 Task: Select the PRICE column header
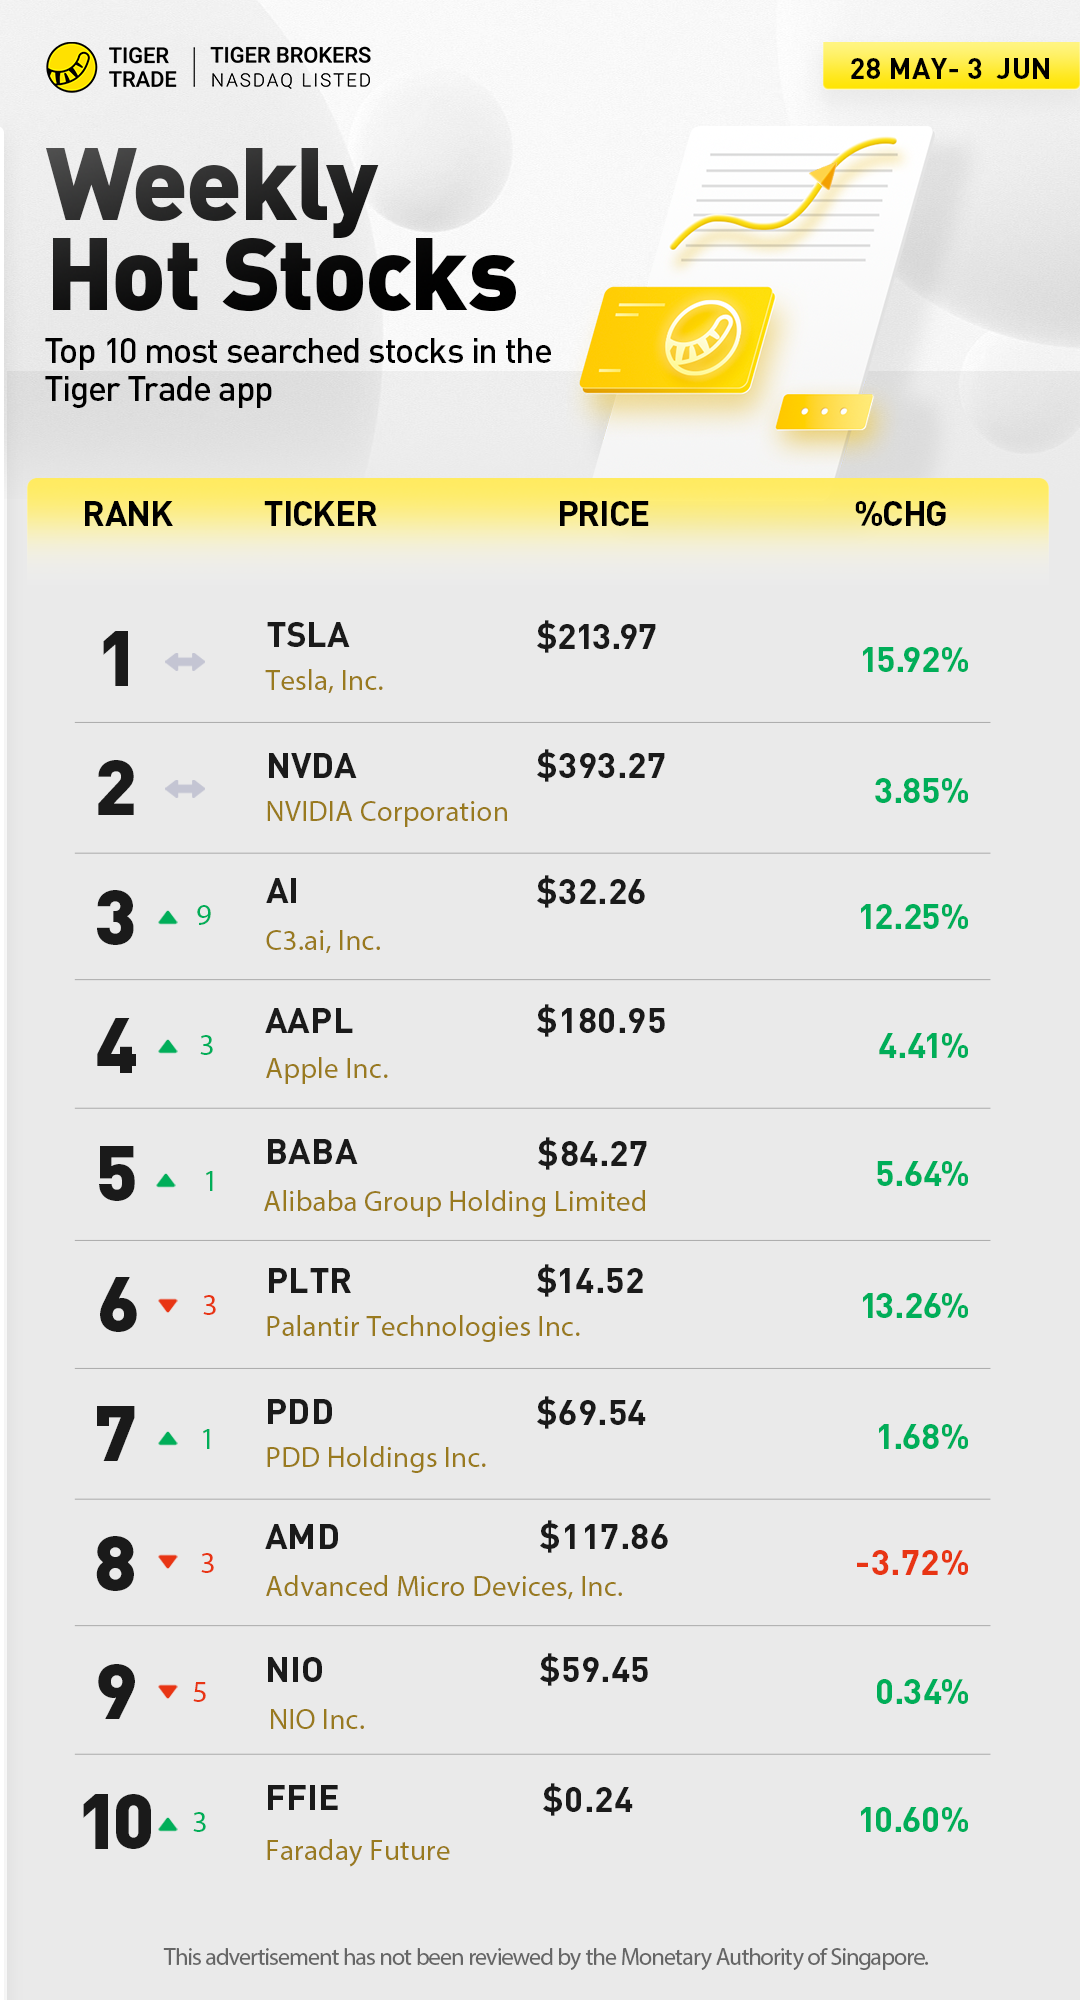tap(603, 514)
